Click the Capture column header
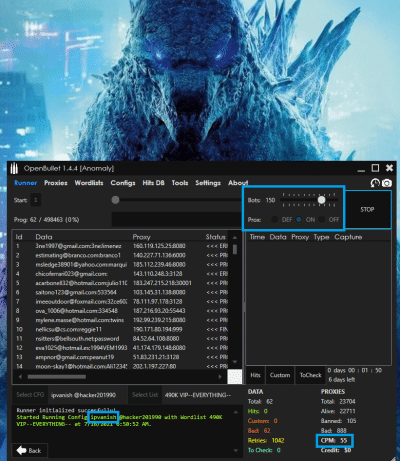 [348, 237]
